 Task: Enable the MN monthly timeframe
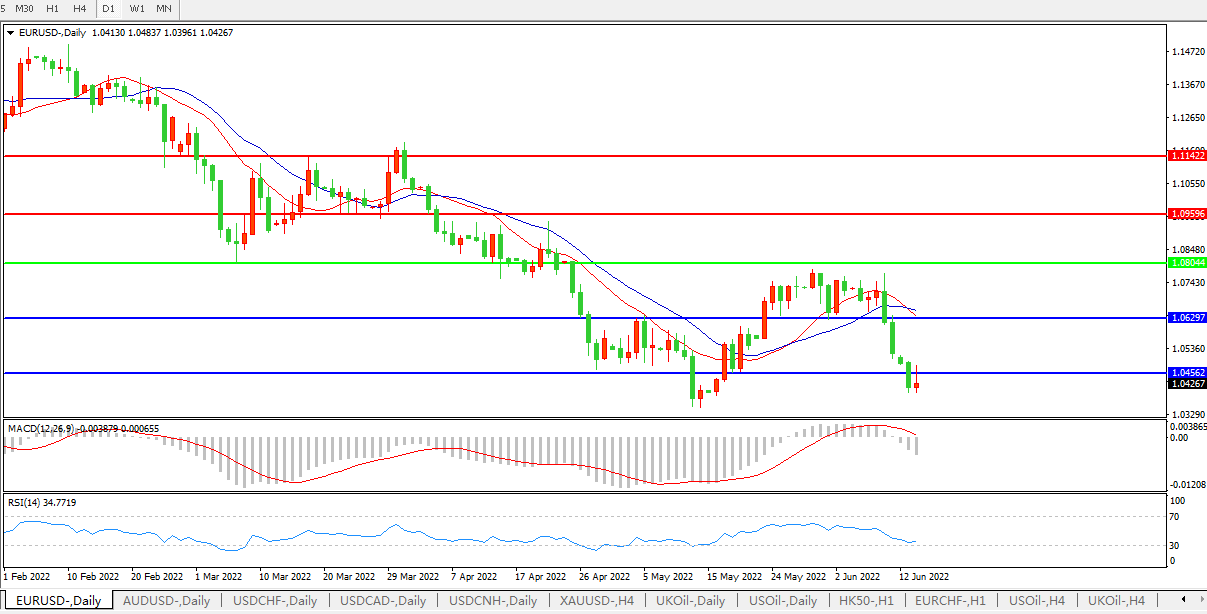tap(164, 9)
